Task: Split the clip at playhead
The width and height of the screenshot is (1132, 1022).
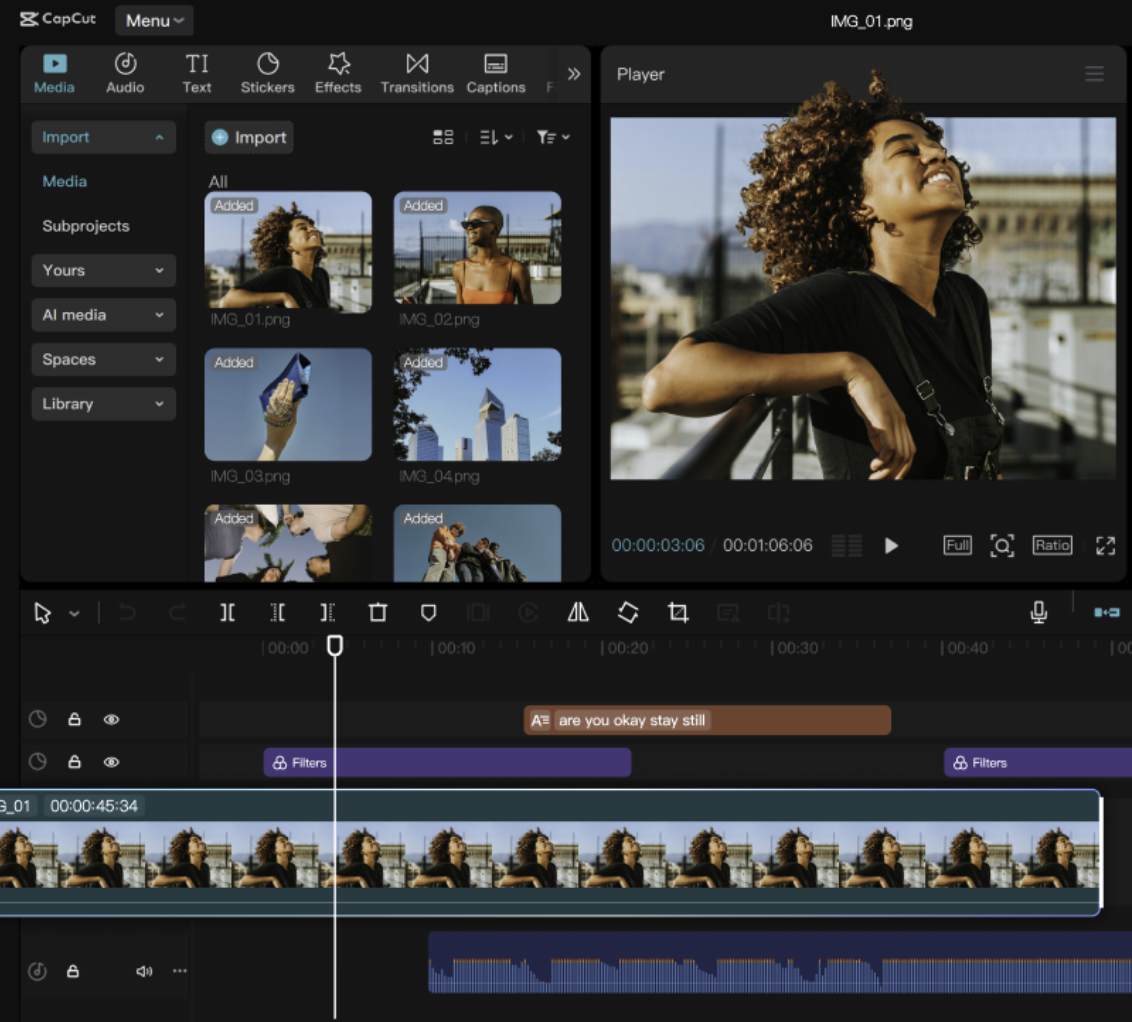Action: pos(227,613)
